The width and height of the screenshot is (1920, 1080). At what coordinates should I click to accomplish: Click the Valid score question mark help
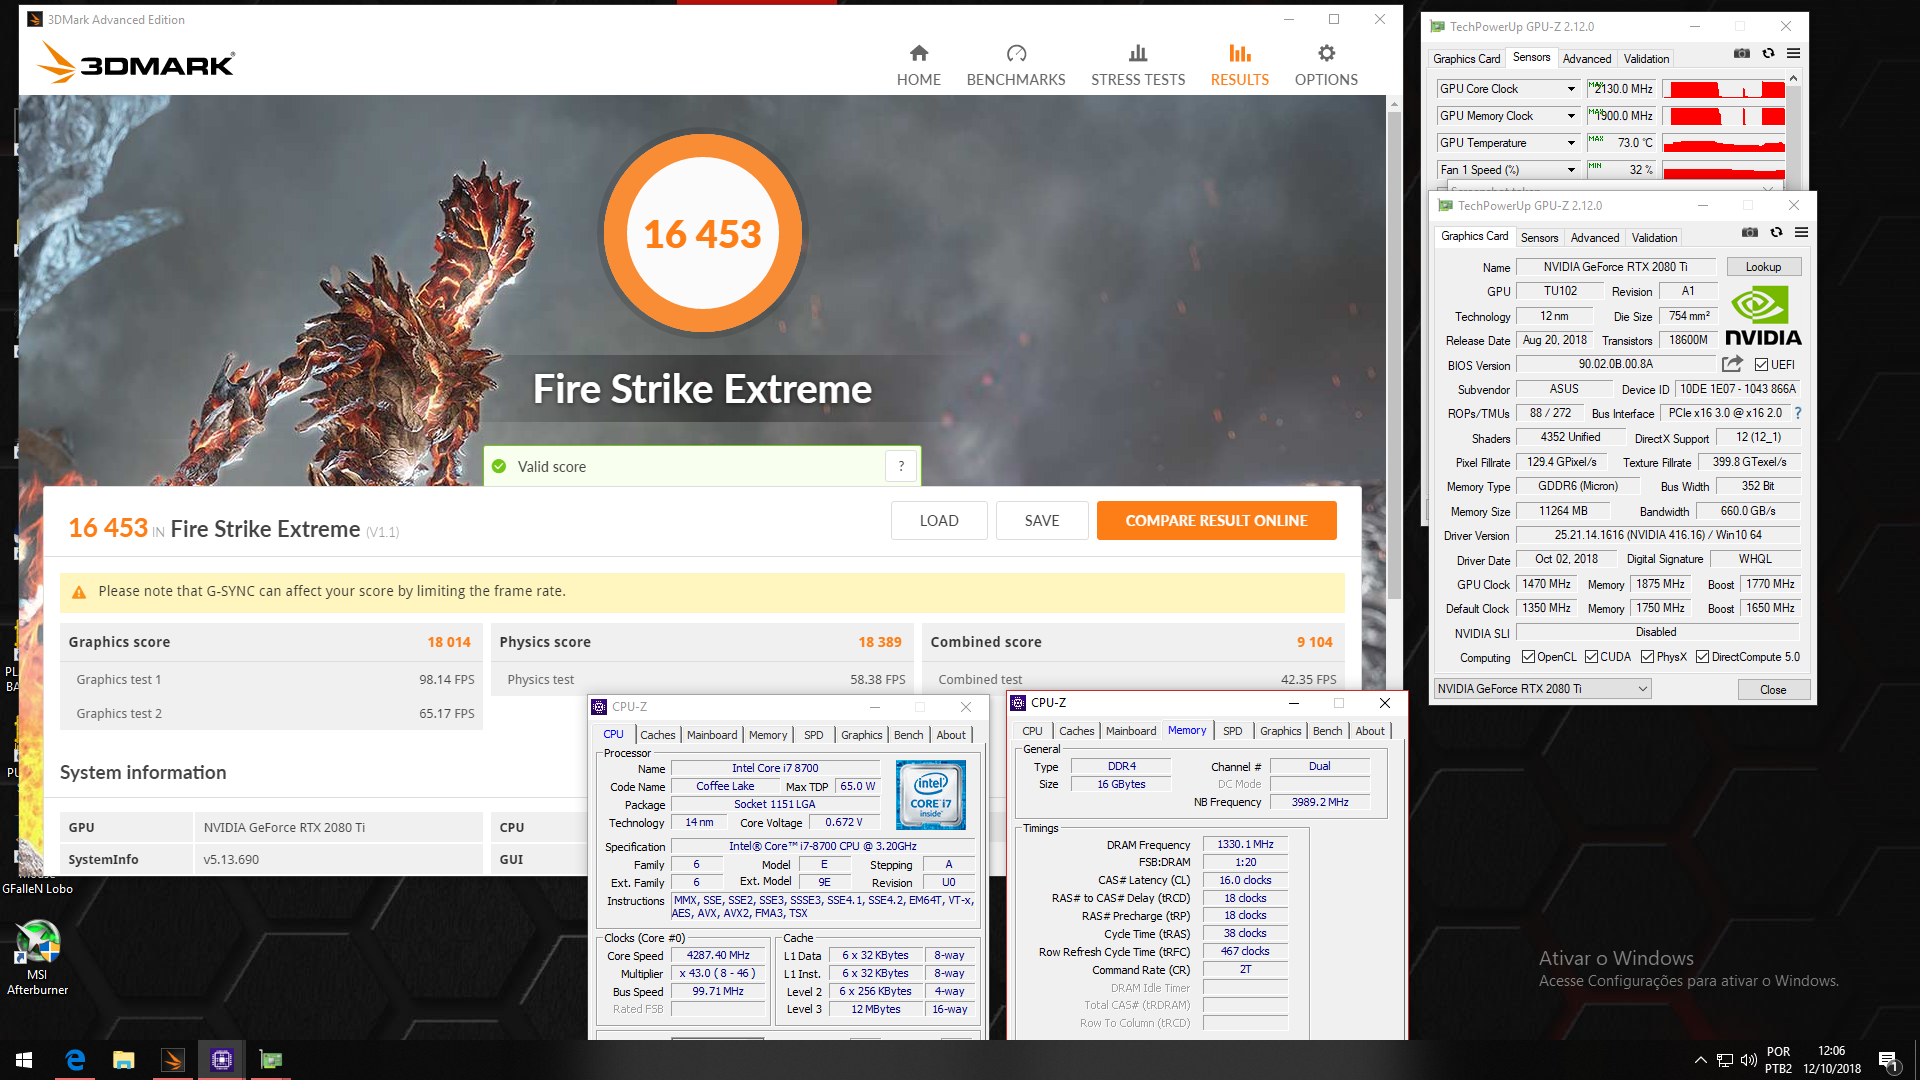click(901, 466)
